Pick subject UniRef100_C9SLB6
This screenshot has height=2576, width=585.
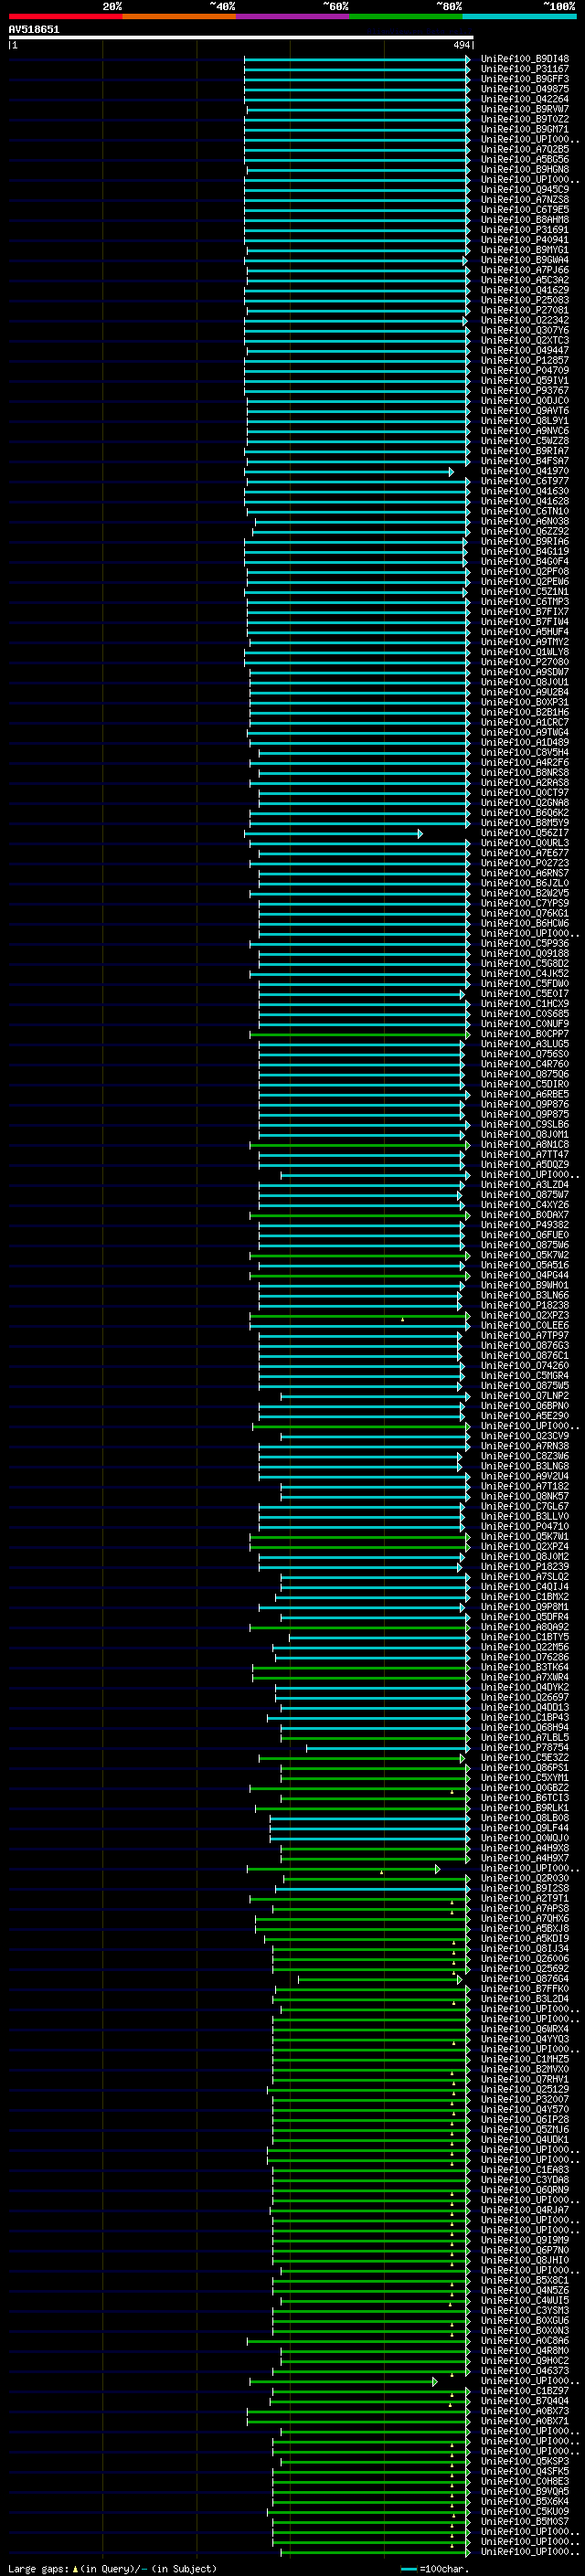point(525,1125)
